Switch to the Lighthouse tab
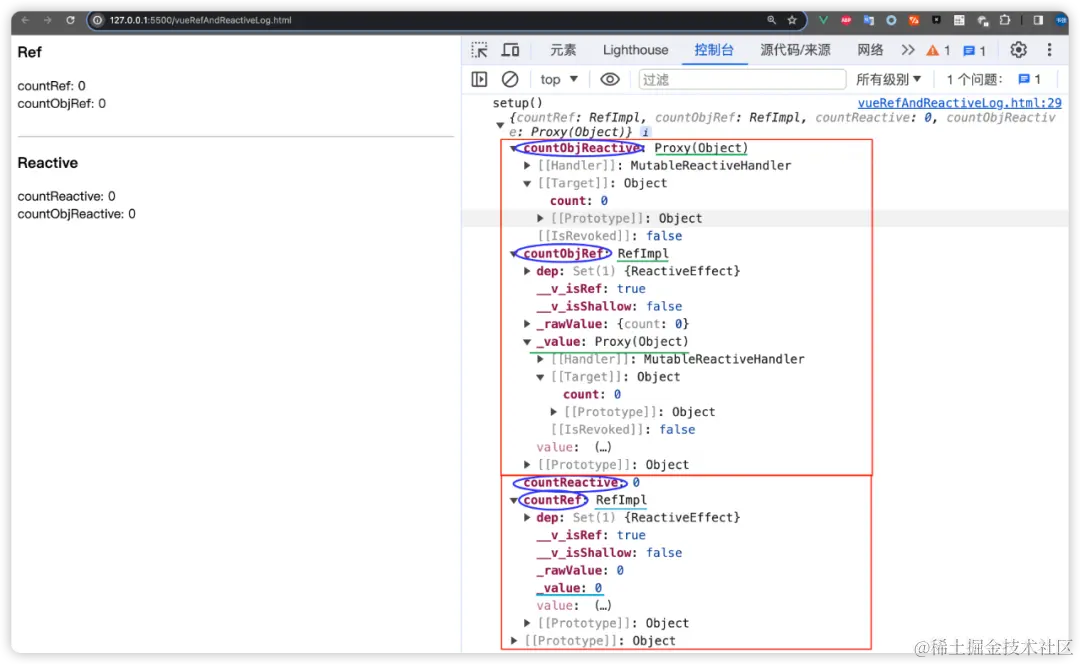 click(635, 50)
